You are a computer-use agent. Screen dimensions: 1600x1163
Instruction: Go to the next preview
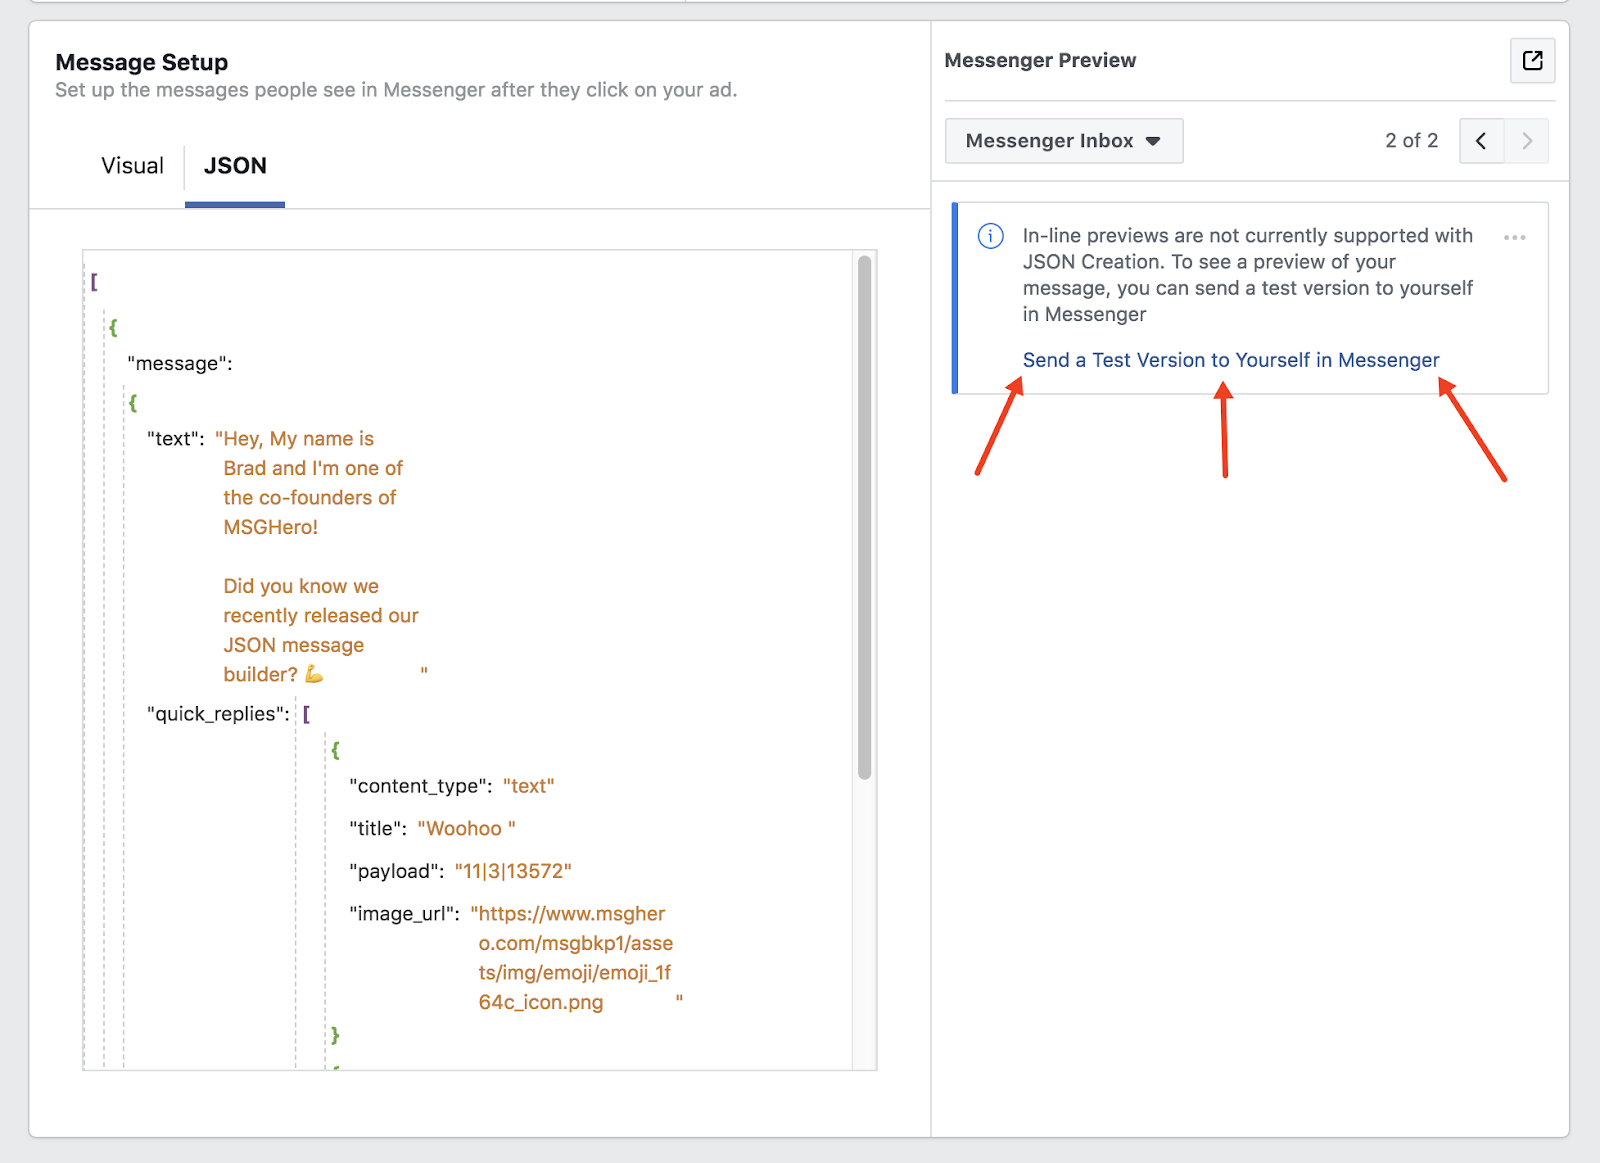point(1527,141)
